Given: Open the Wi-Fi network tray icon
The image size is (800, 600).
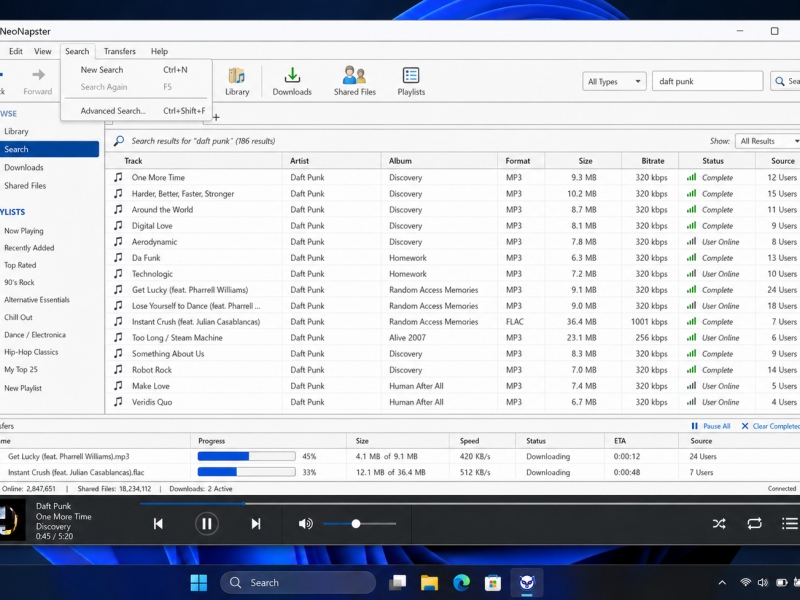Looking at the screenshot, I should pos(745,583).
